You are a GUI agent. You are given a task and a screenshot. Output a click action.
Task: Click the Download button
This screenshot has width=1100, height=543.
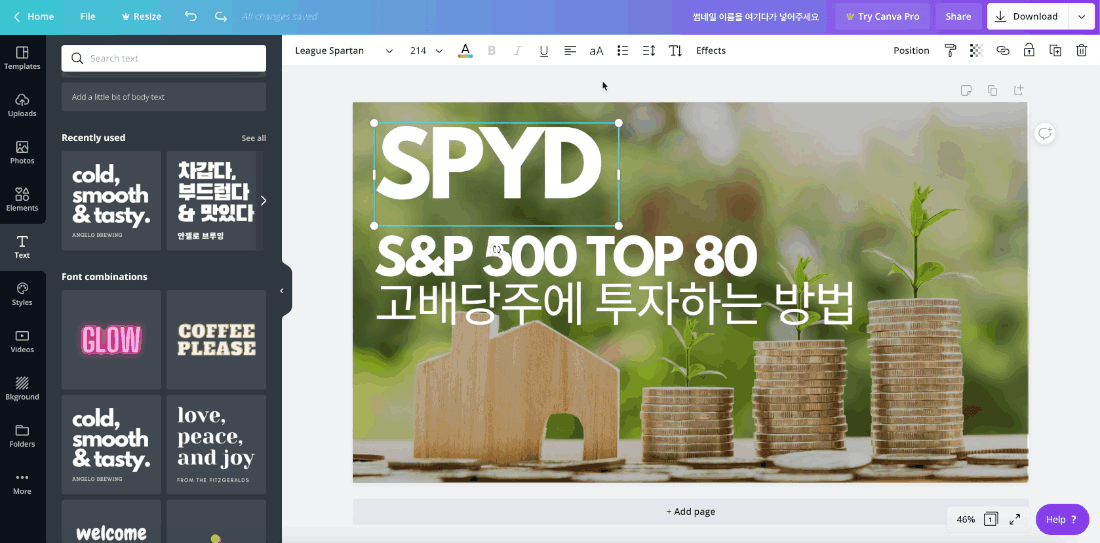(1028, 16)
